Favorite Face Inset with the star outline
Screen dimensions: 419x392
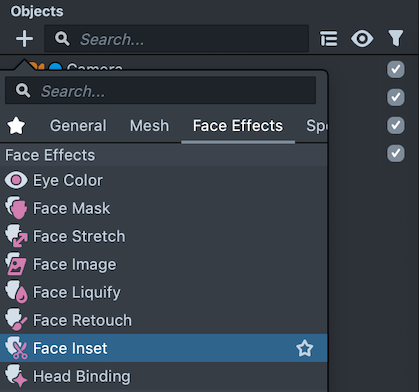[305, 348]
